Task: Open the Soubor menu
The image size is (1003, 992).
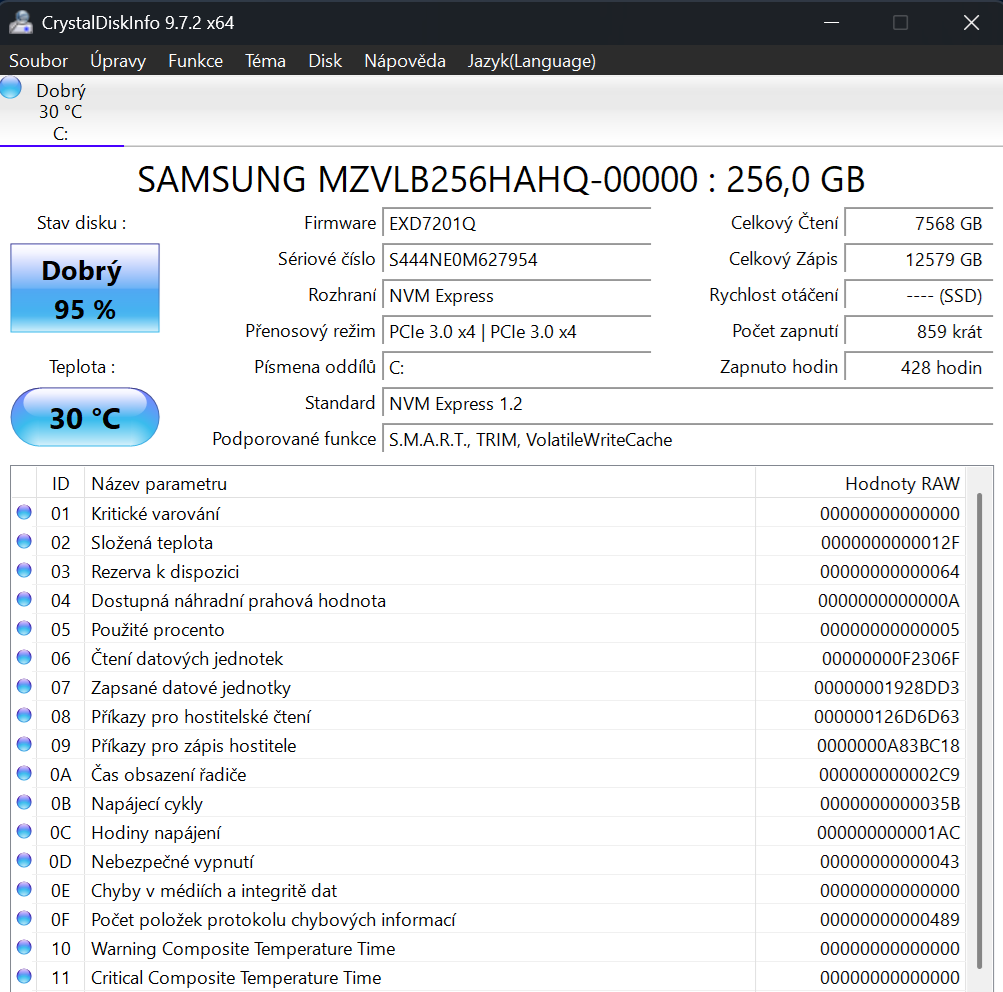Action: click(39, 61)
